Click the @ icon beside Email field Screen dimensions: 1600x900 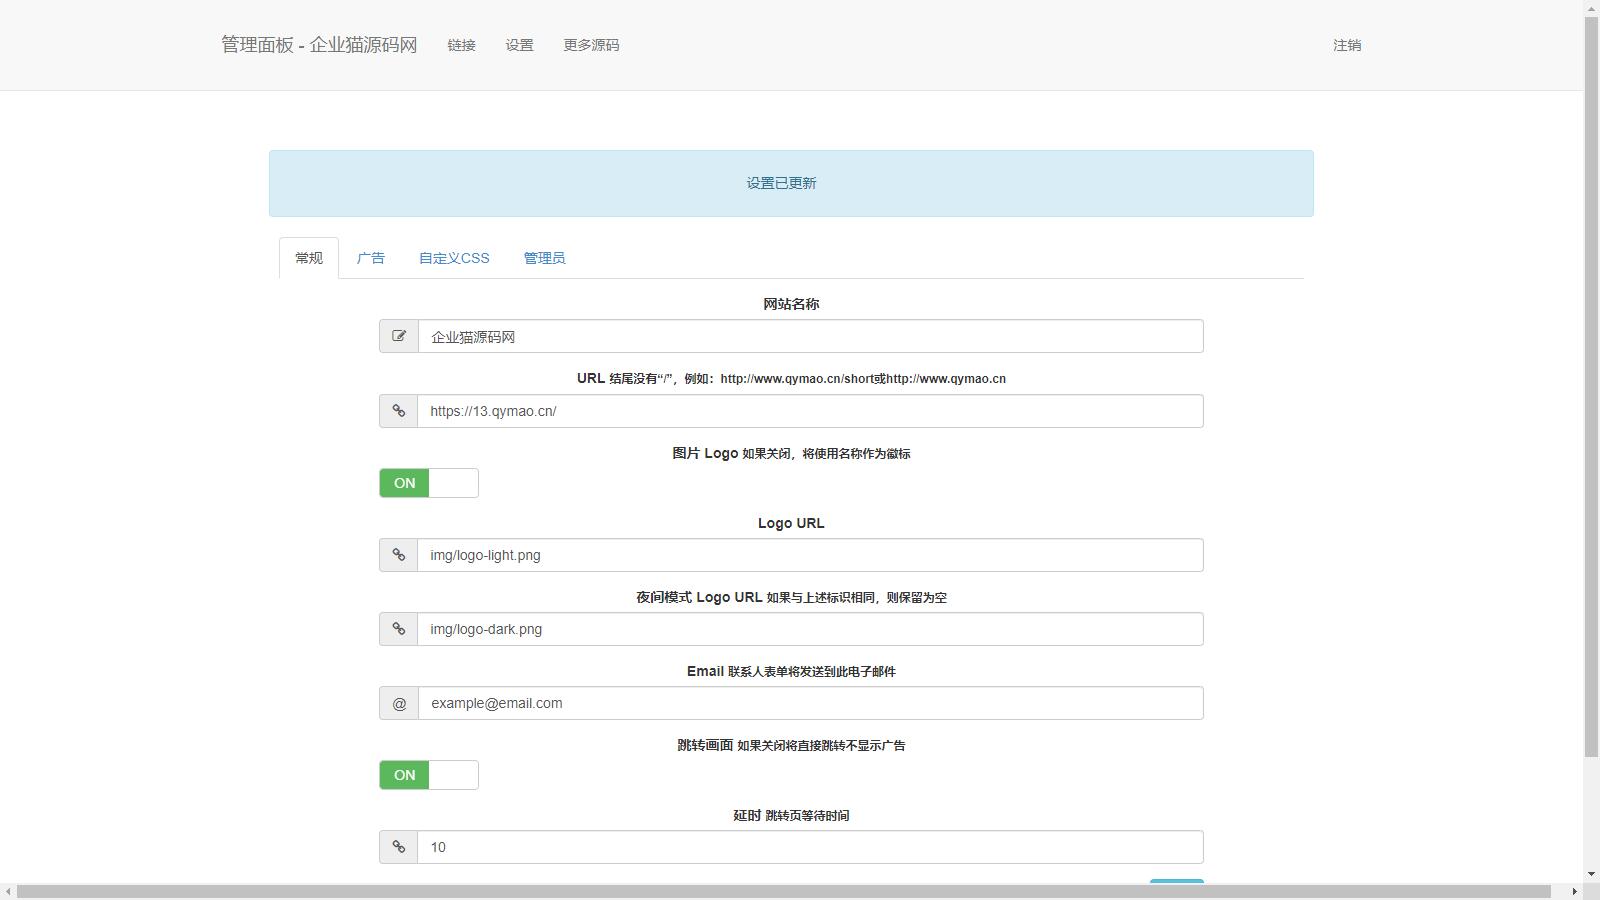pos(399,703)
